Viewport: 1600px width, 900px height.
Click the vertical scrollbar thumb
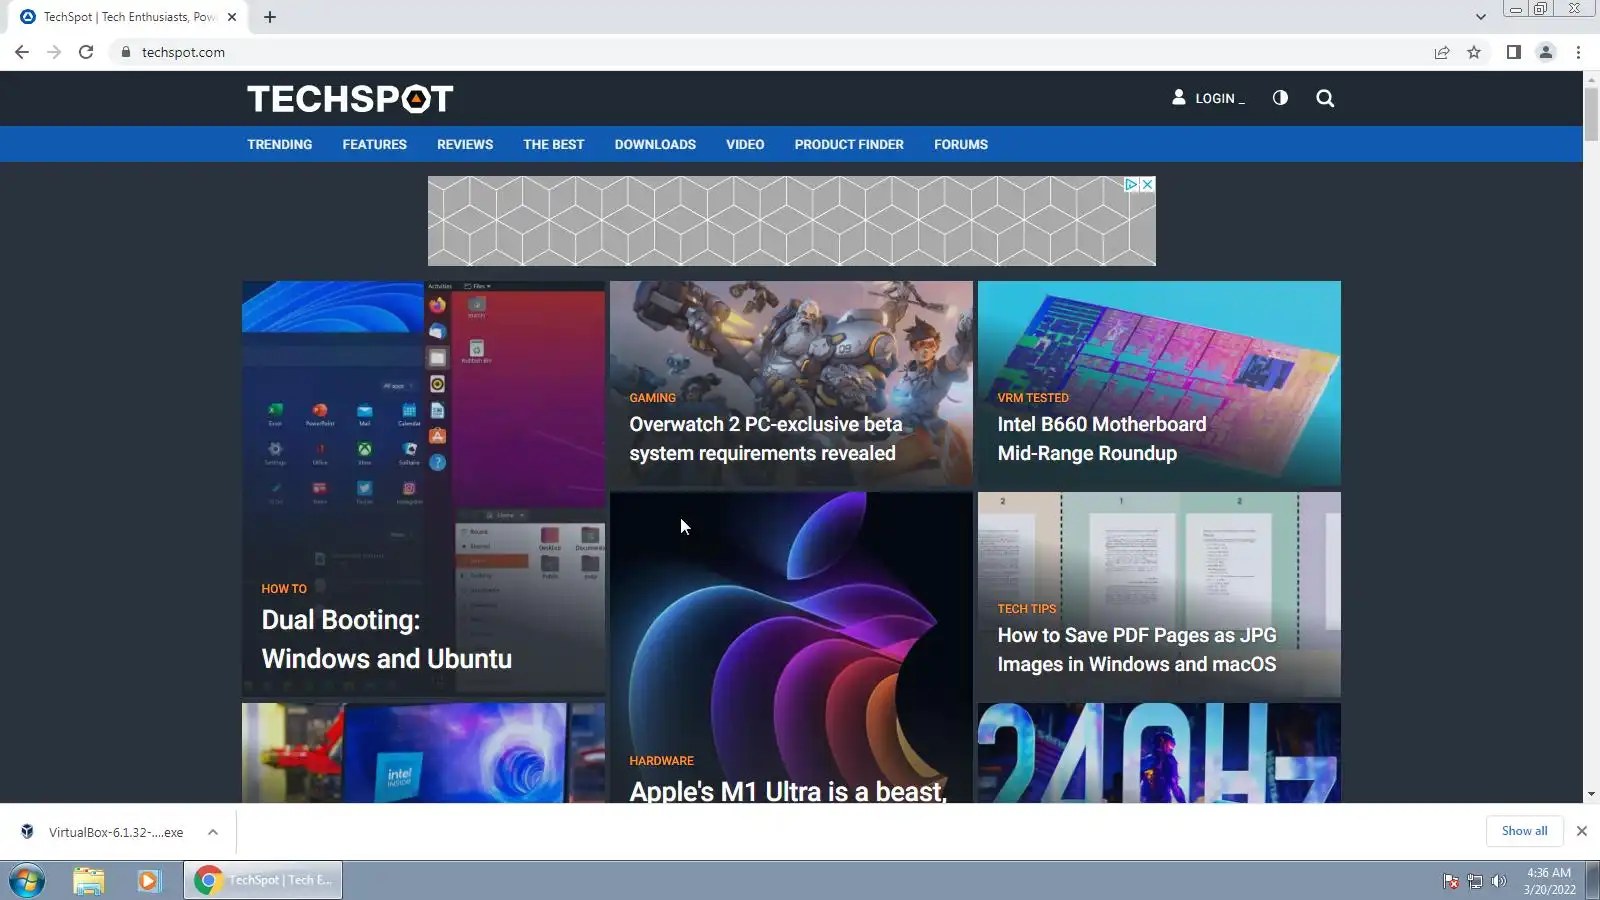click(1591, 114)
